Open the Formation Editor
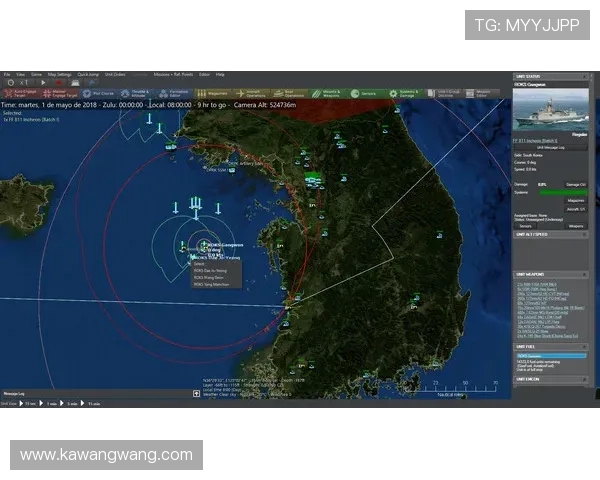Viewport: 600px width, 480px height. tap(173, 93)
